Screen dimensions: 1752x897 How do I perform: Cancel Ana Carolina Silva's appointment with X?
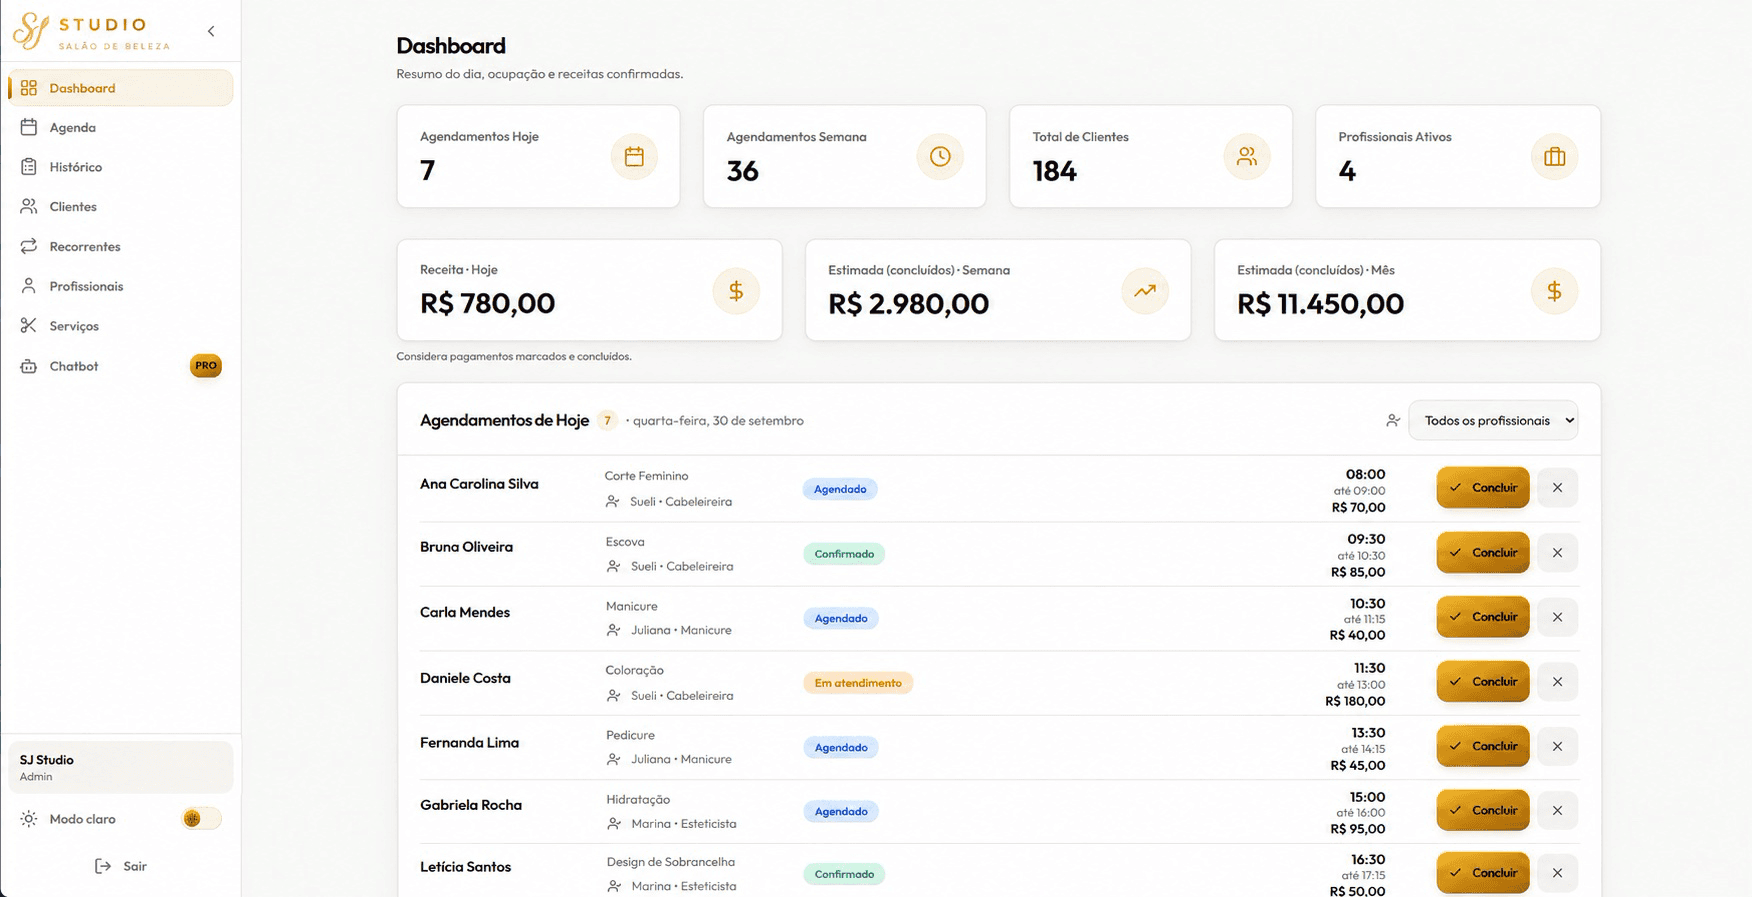1557,488
